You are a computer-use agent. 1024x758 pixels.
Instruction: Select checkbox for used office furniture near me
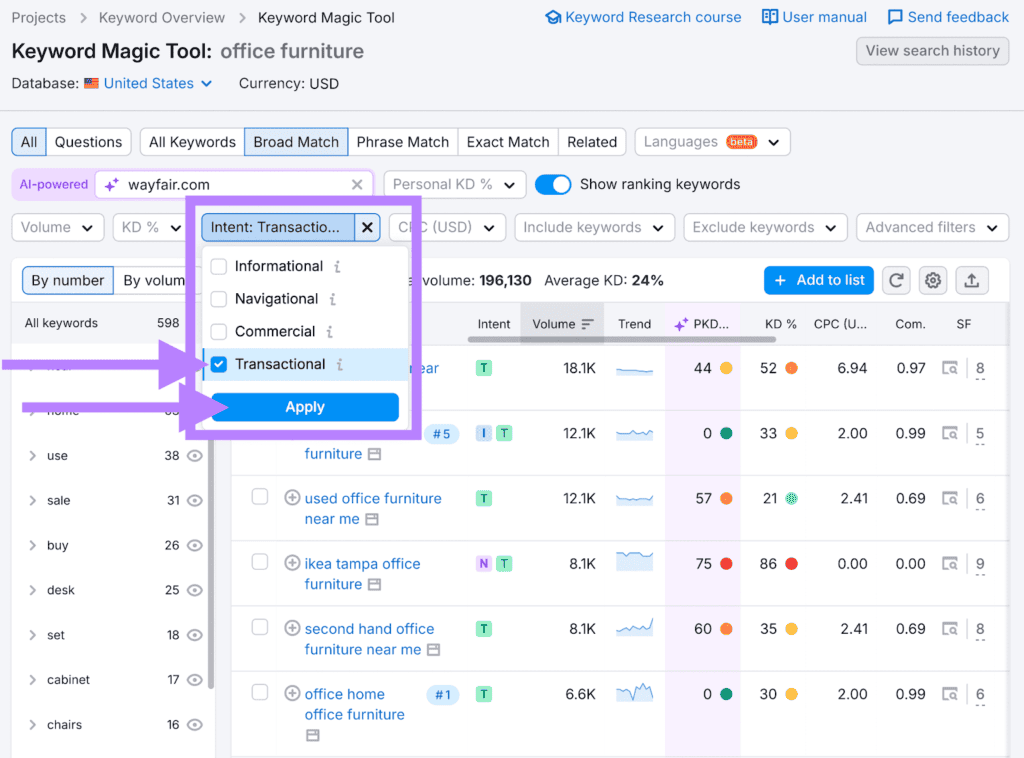(x=260, y=497)
